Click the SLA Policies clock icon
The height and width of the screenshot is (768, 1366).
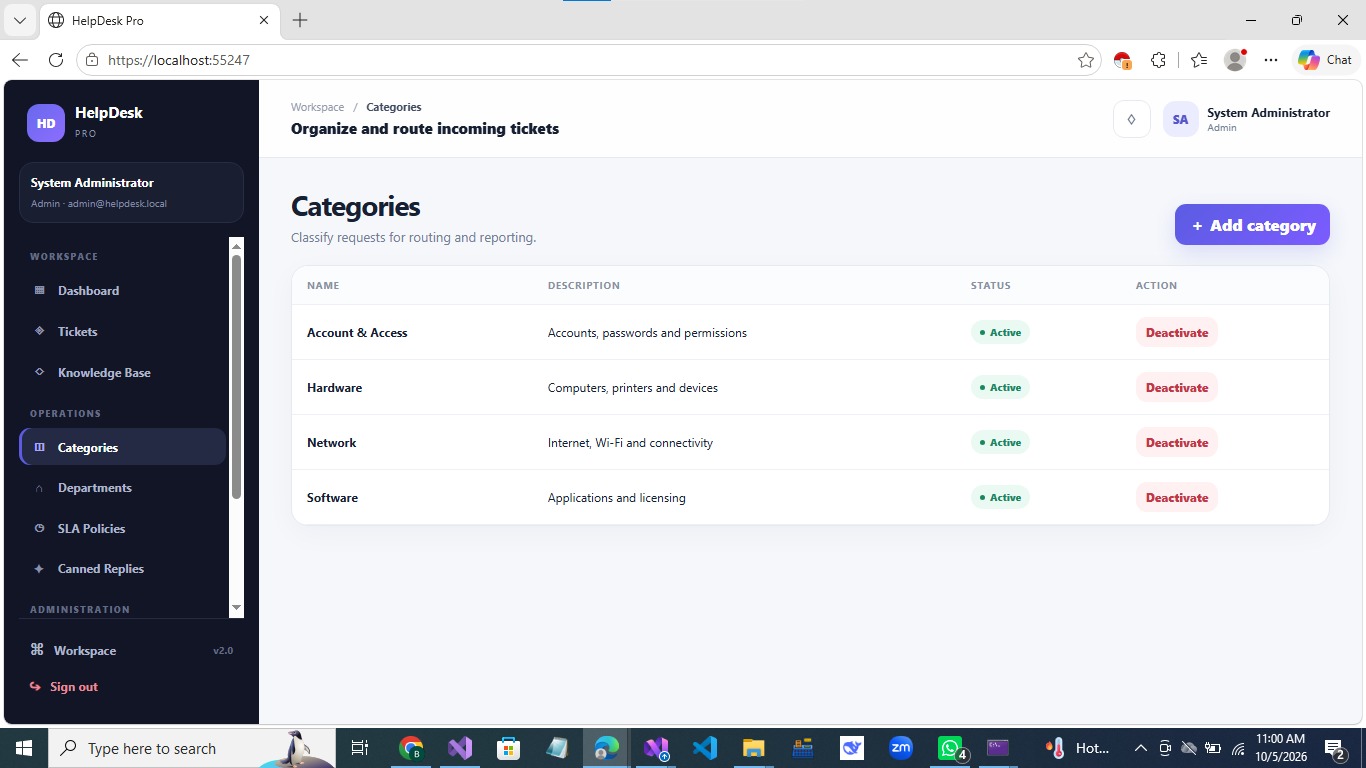pos(40,528)
